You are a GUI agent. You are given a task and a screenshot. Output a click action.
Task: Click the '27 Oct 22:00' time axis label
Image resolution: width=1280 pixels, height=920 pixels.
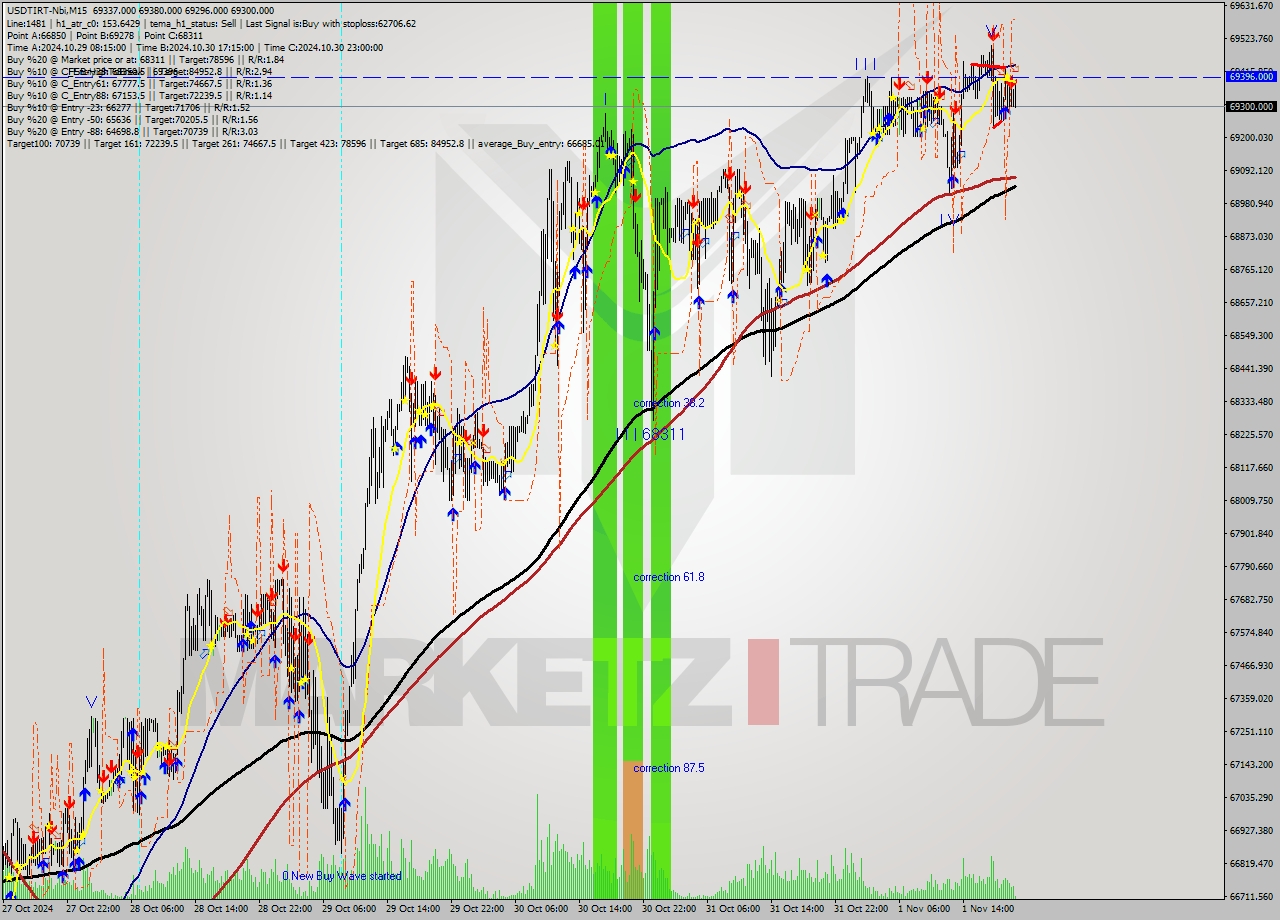tap(93, 909)
